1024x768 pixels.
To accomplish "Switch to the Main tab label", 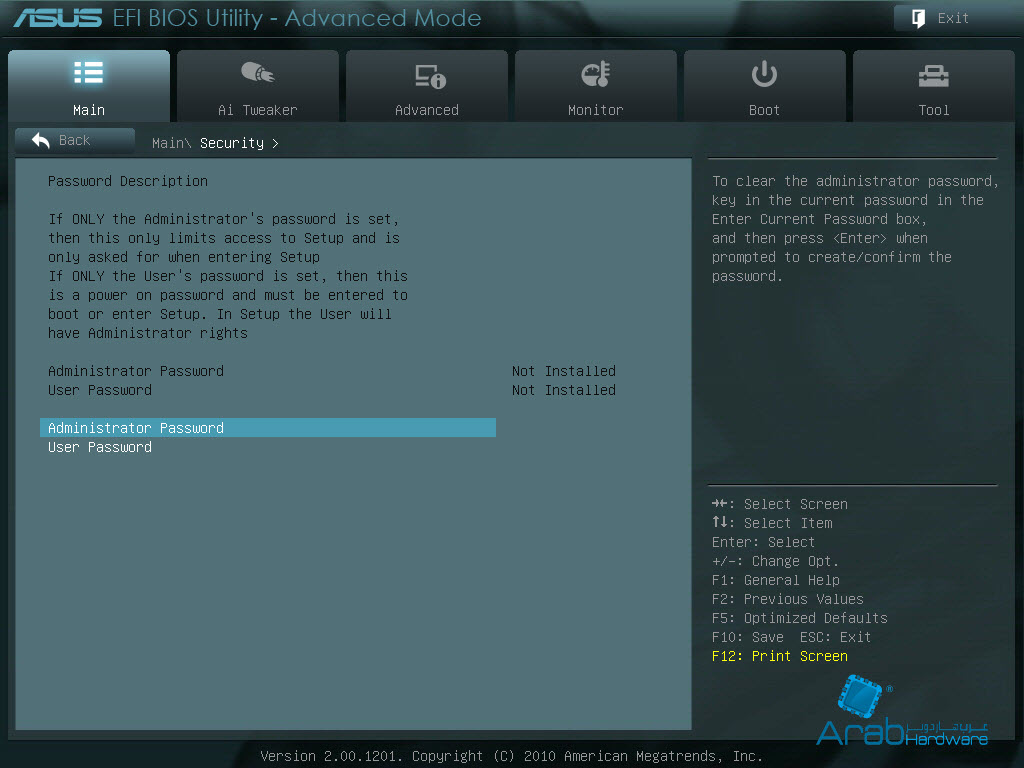I will point(89,110).
